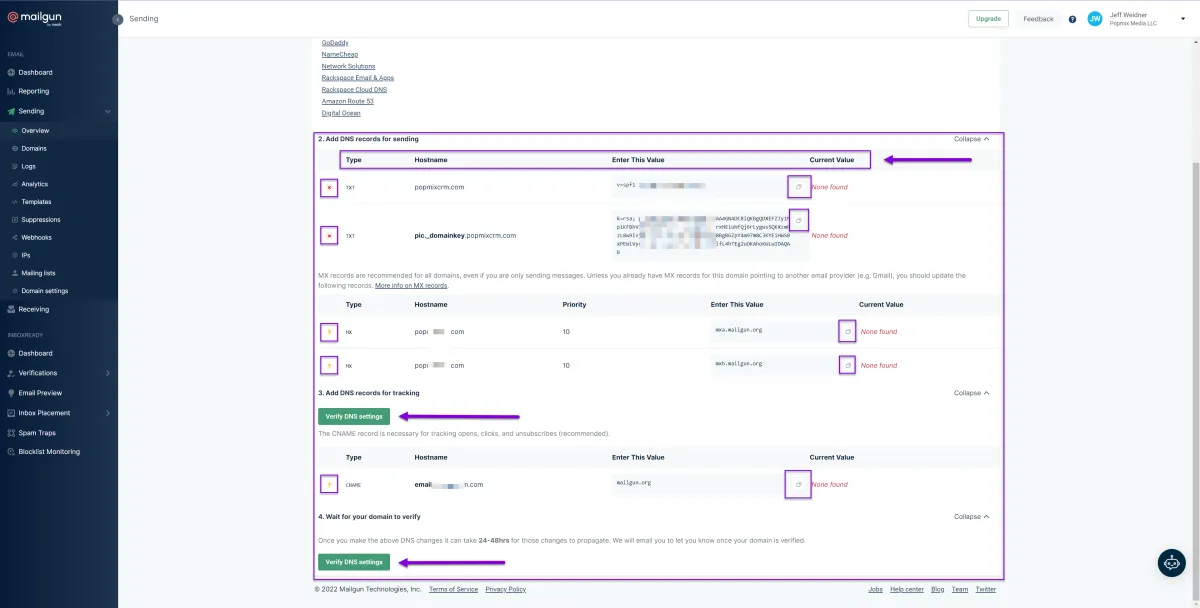
Task: Open the Rackspace Email & Apps link
Action: tap(358, 78)
